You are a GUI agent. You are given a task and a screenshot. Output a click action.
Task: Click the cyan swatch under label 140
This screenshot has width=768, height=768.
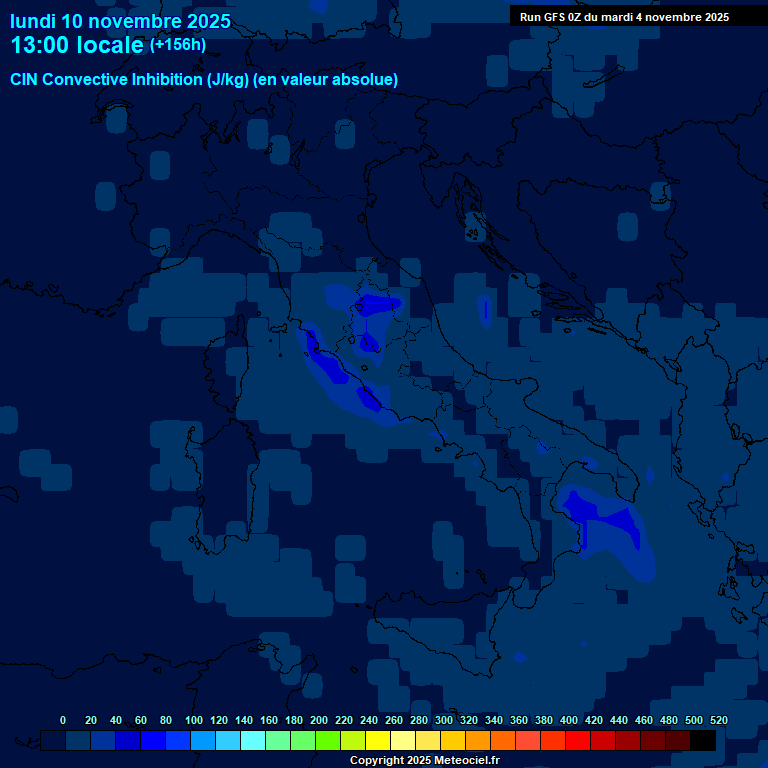tap(254, 740)
